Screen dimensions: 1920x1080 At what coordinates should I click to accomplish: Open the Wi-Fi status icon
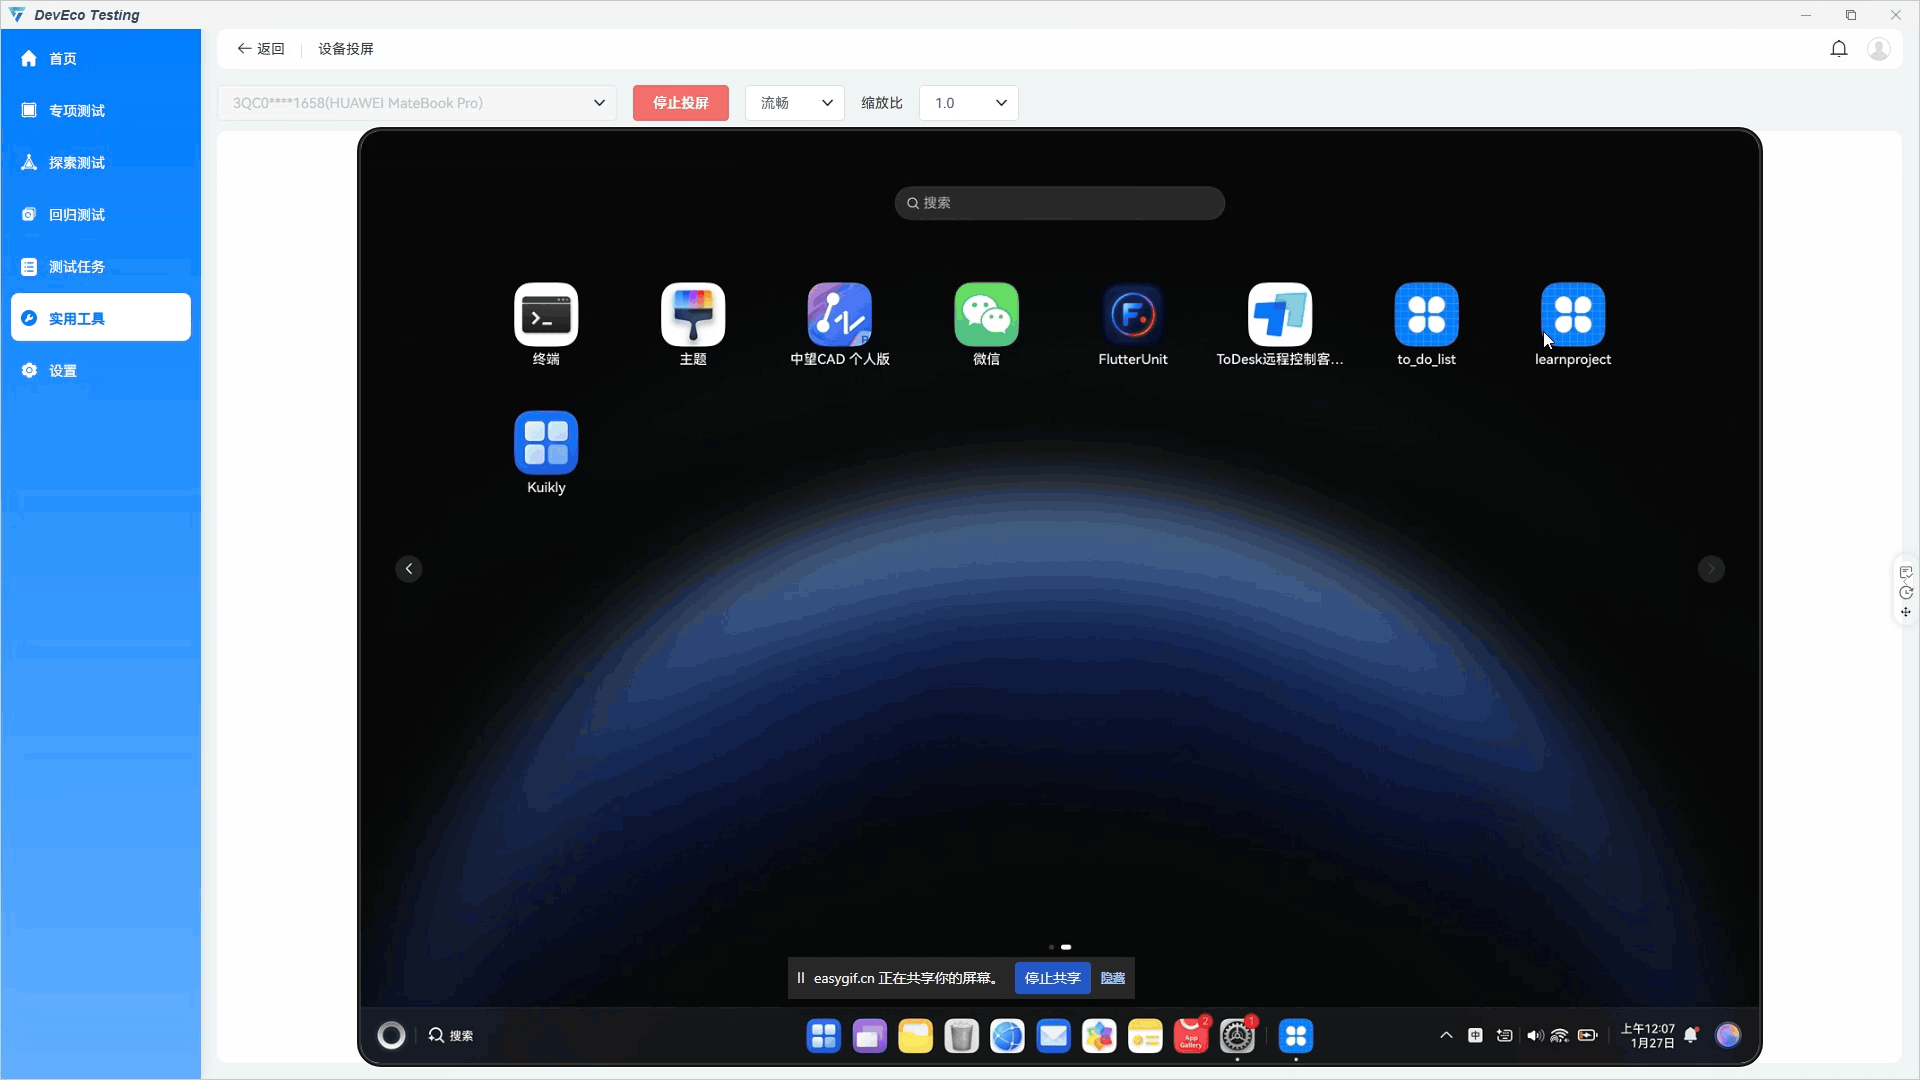click(x=1560, y=1036)
